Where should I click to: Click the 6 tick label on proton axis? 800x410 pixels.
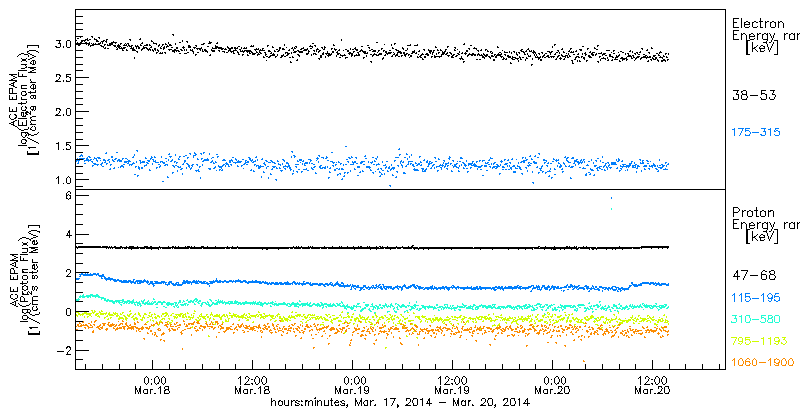click(66, 196)
